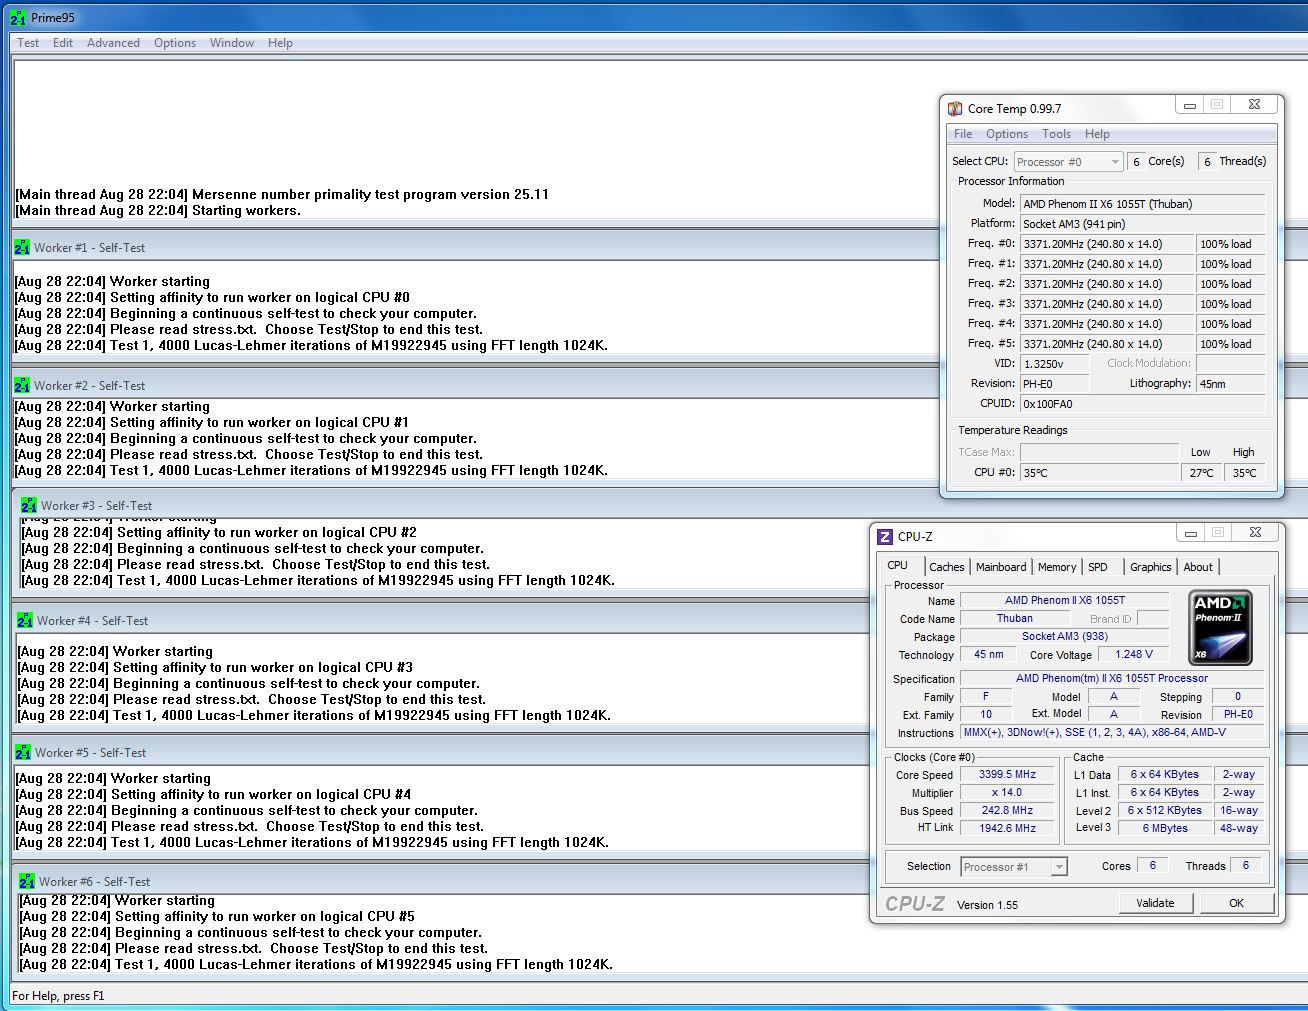Click Worker #3 Self-Test window icon
The image size is (1308, 1011).
coord(29,505)
